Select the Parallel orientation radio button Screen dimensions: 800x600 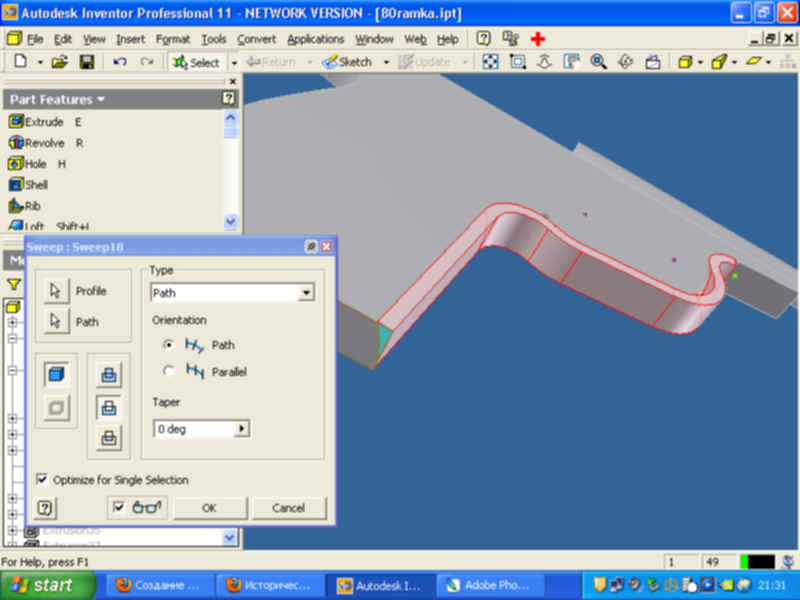pos(169,372)
